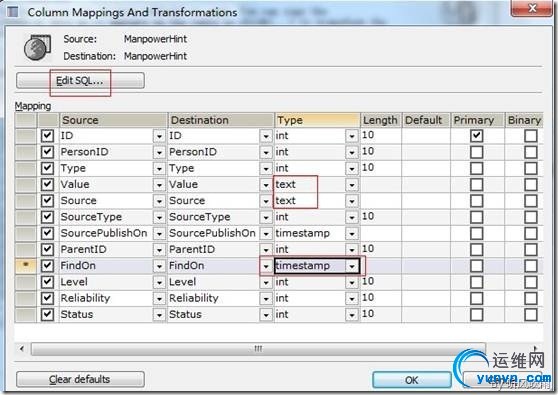The image size is (558, 395).
Task: Click the mapping database icon near Source
Action: (x=37, y=47)
